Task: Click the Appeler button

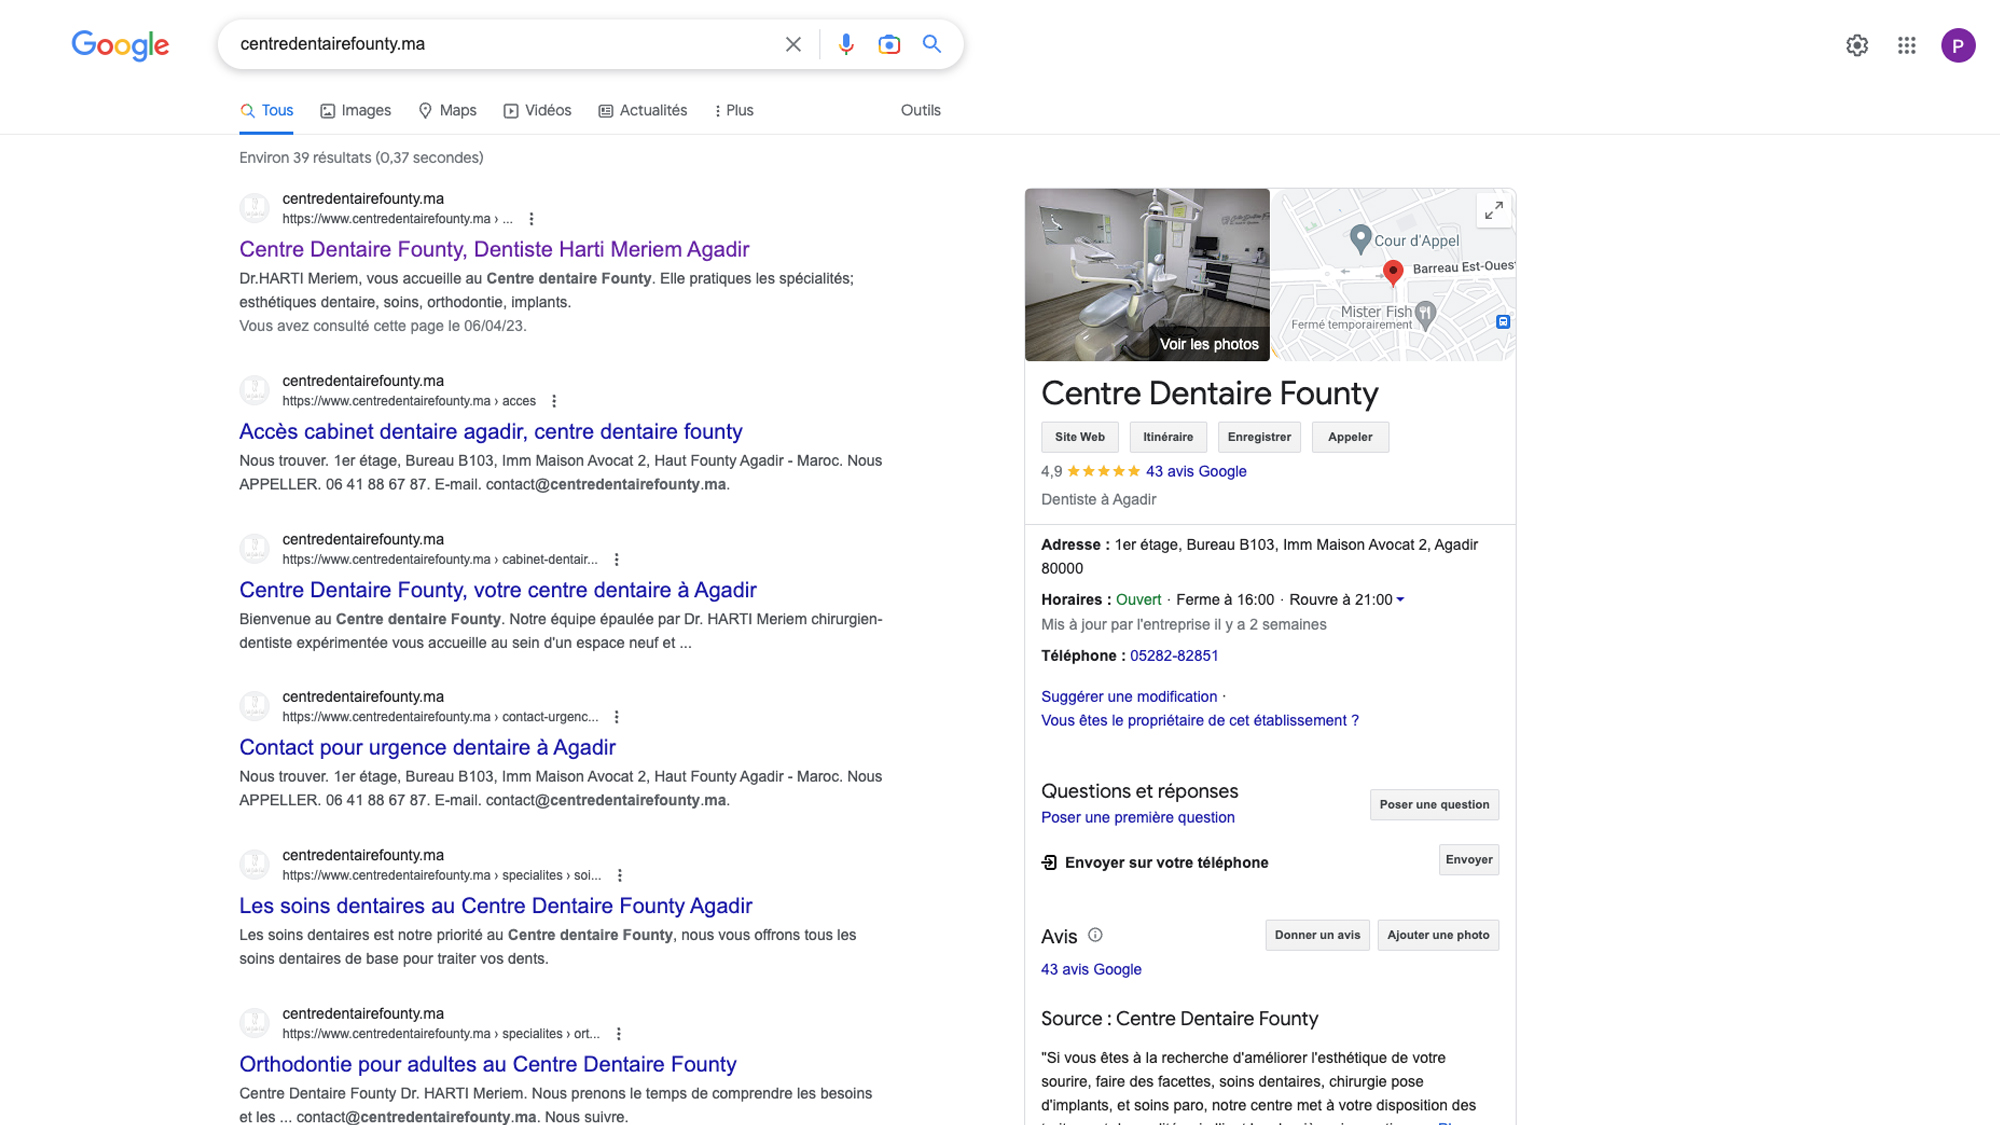Action: point(1350,437)
